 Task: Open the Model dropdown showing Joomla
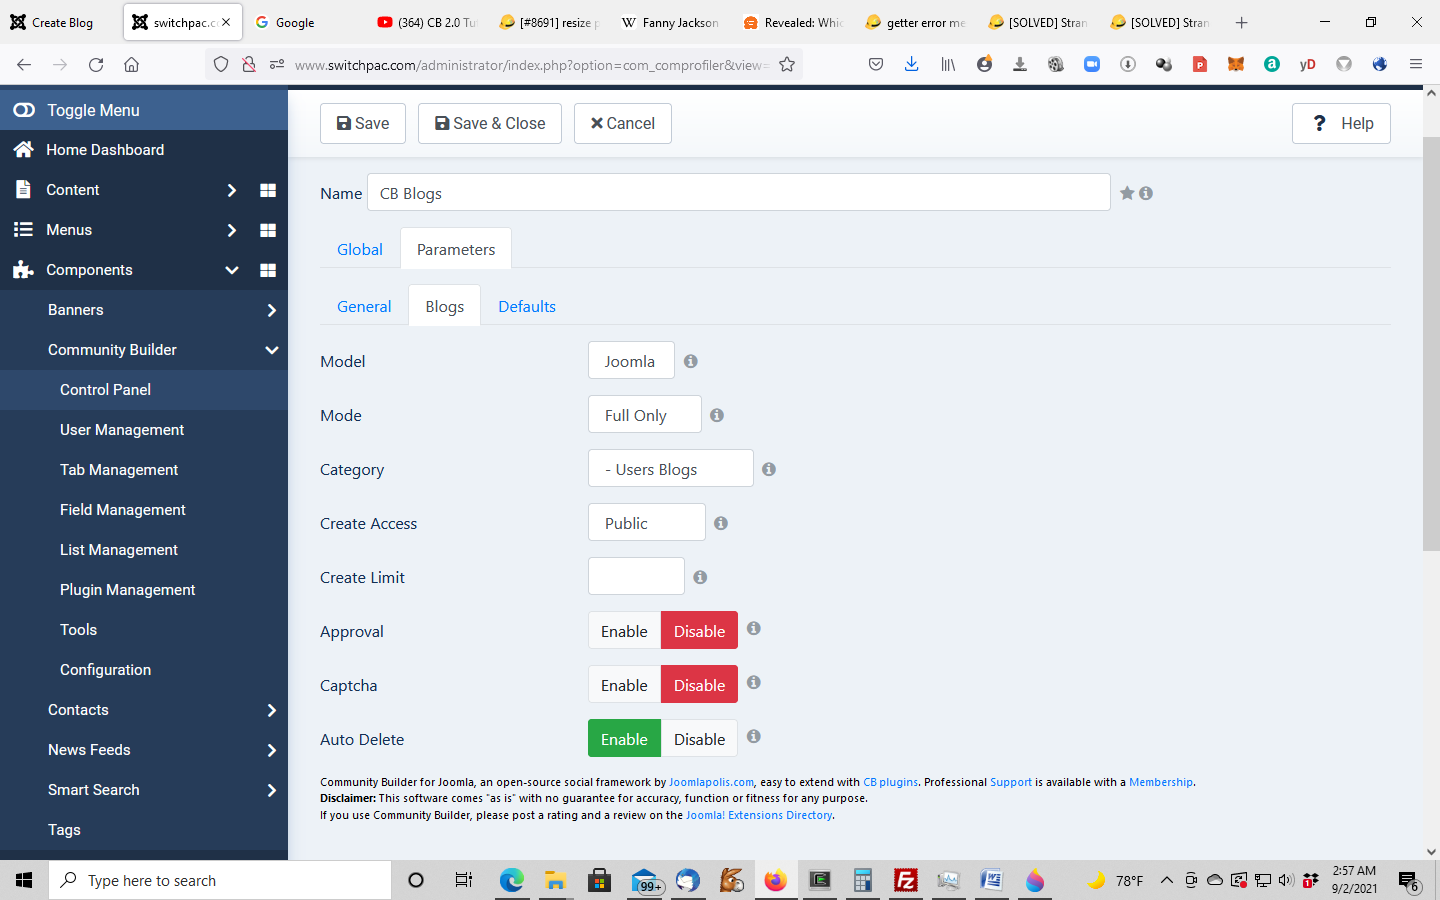point(631,360)
